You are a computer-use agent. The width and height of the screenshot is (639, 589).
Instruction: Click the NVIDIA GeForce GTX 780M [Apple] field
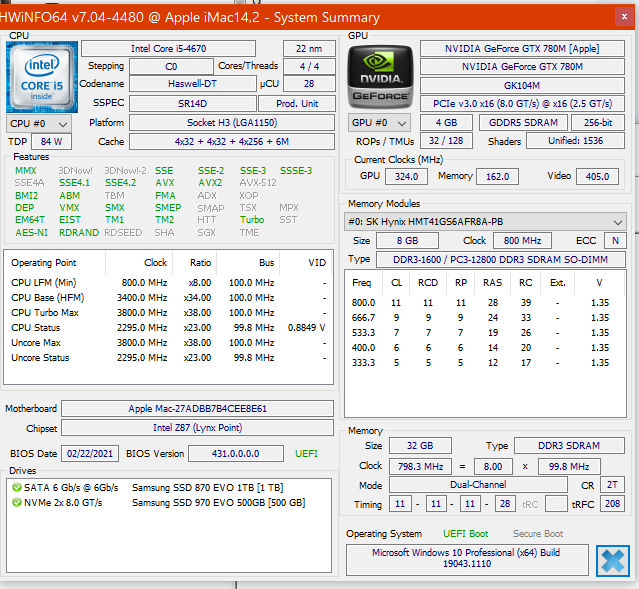(522, 49)
